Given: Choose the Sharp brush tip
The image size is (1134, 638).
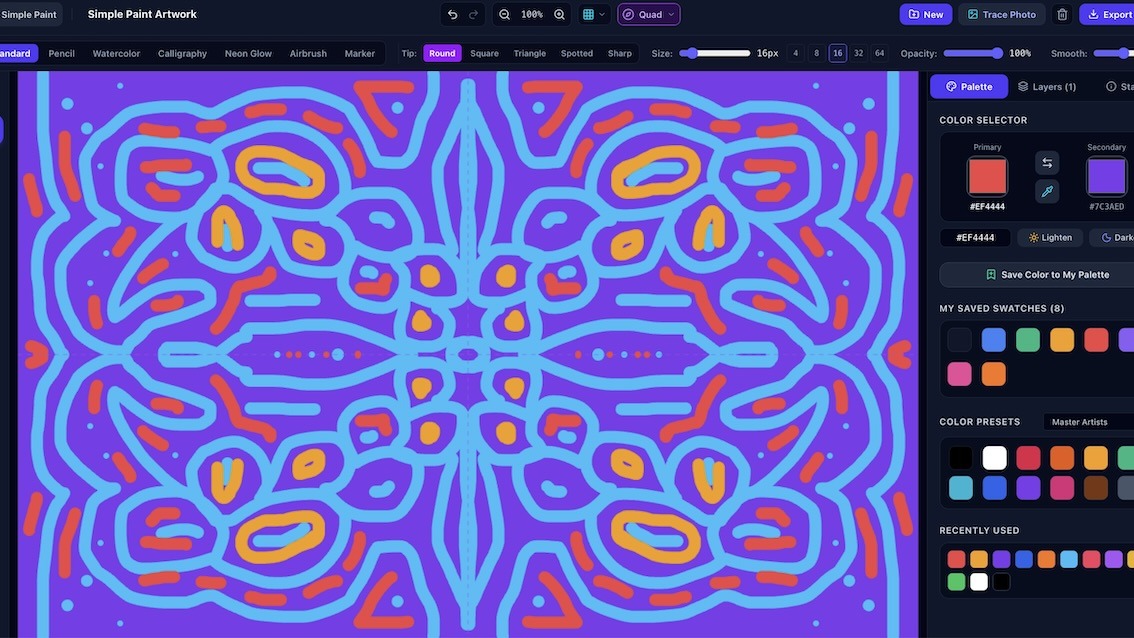Looking at the screenshot, I should tap(620, 54).
